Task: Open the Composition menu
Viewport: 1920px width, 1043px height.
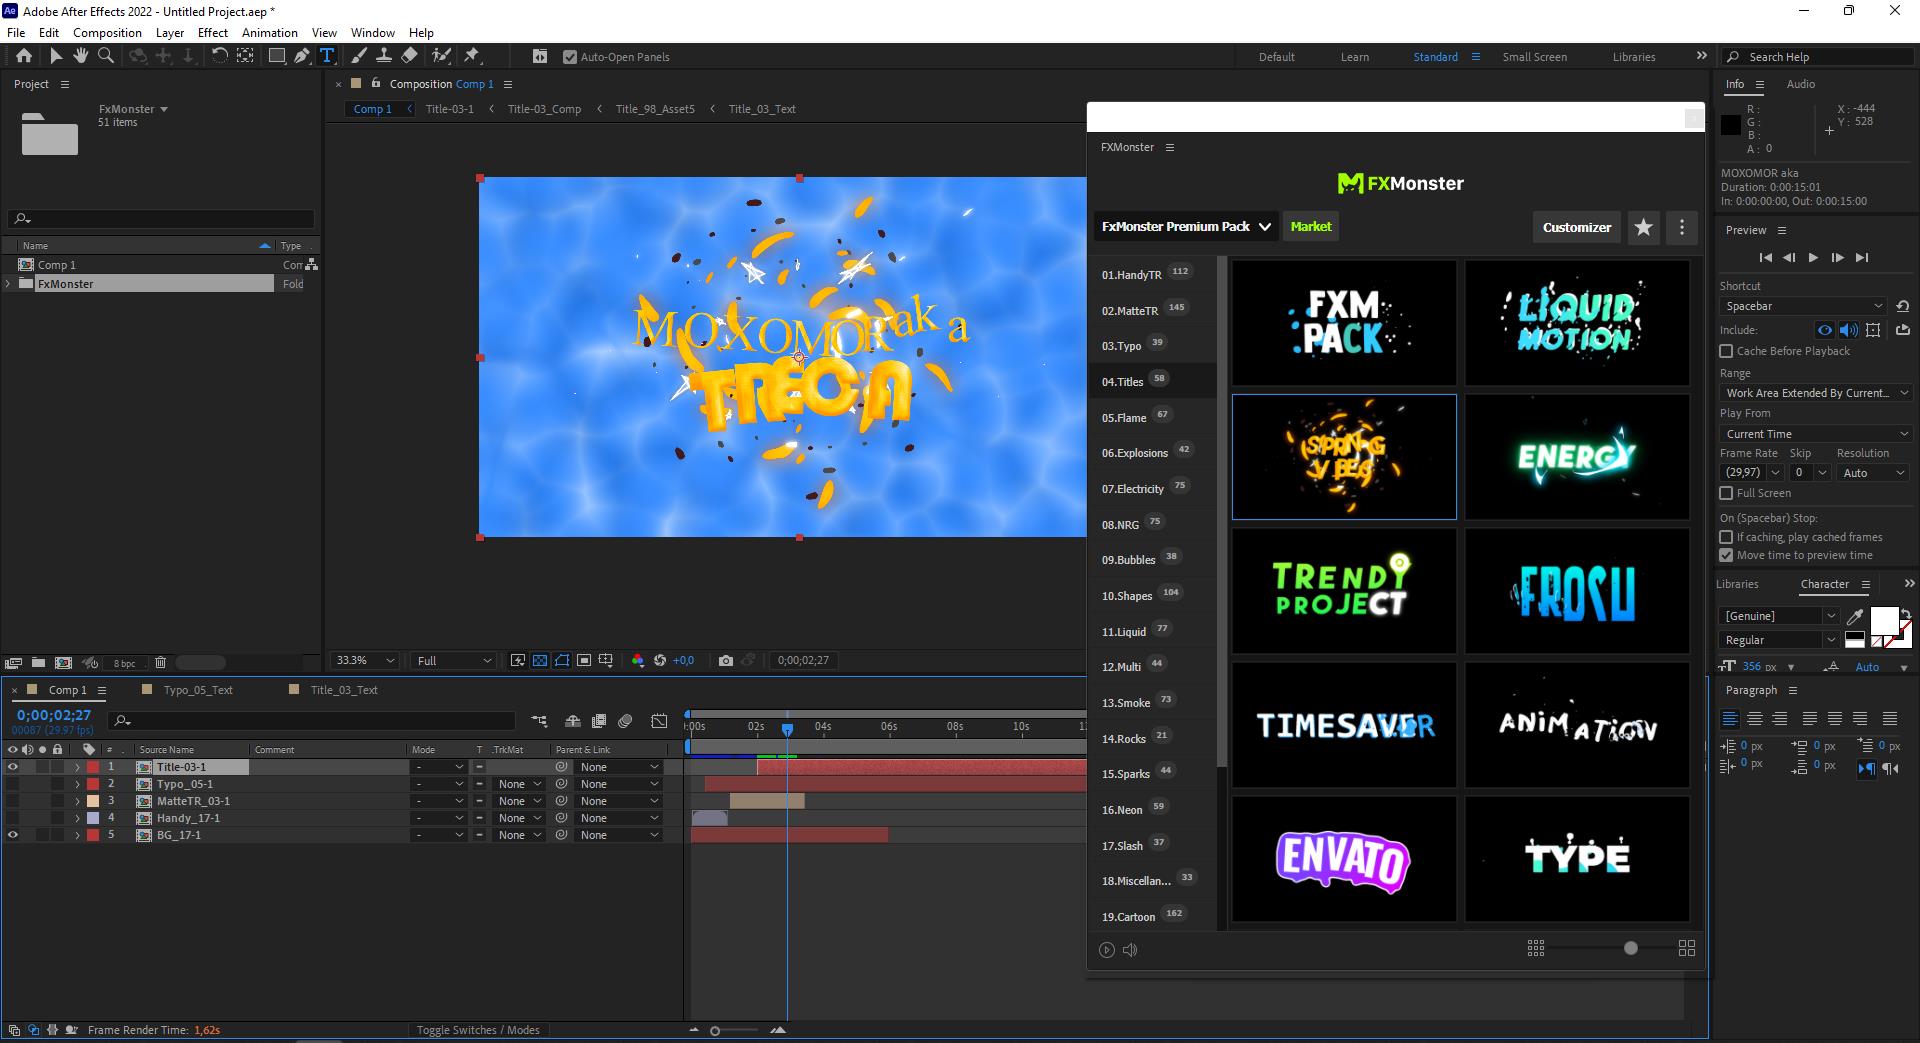Action: coord(107,32)
